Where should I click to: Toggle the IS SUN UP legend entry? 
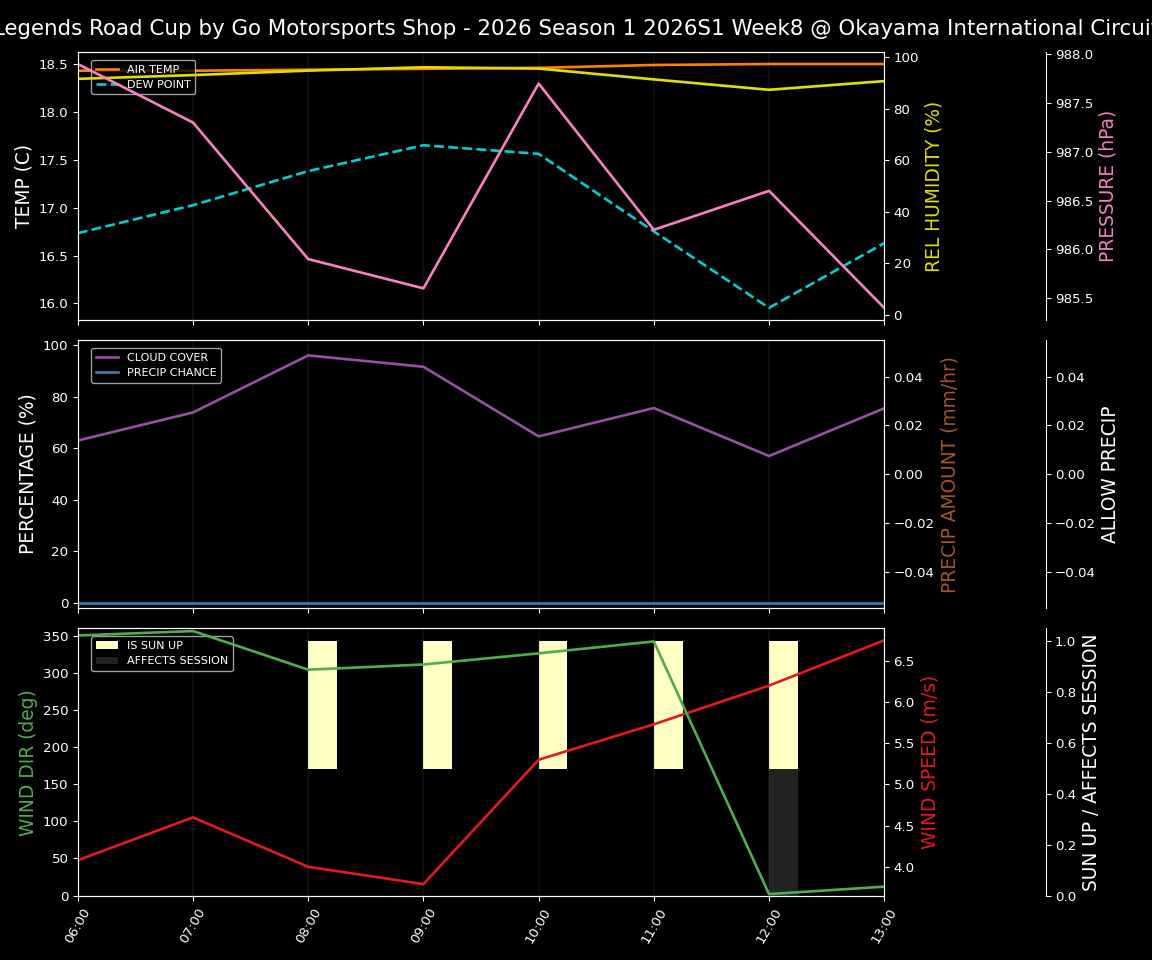160,643
